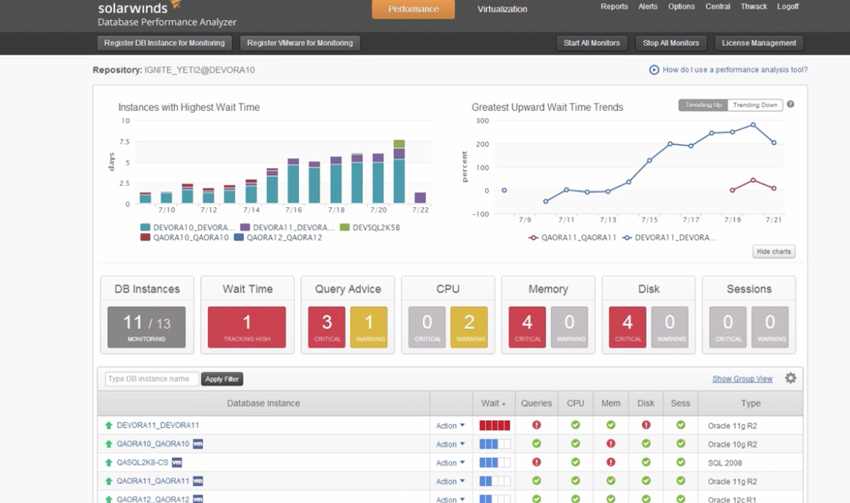The width and height of the screenshot is (850, 503).
Task: Open the Action dropdown for QAORA10_QAORA10
Action: click(450, 444)
